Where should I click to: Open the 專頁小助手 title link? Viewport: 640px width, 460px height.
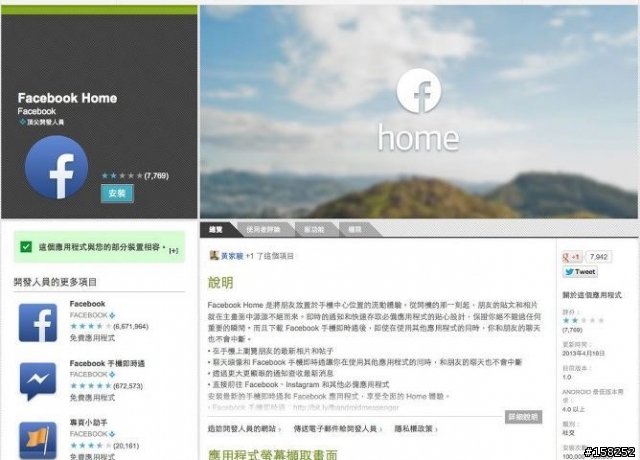click(x=88, y=422)
